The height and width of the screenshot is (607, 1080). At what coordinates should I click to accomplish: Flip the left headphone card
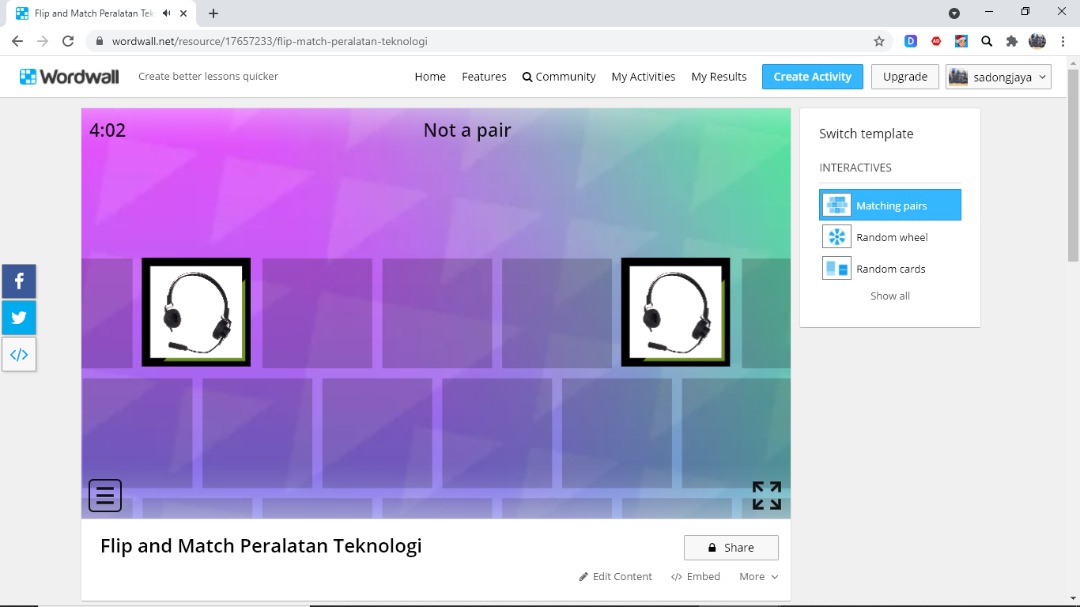click(x=196, y=312)
